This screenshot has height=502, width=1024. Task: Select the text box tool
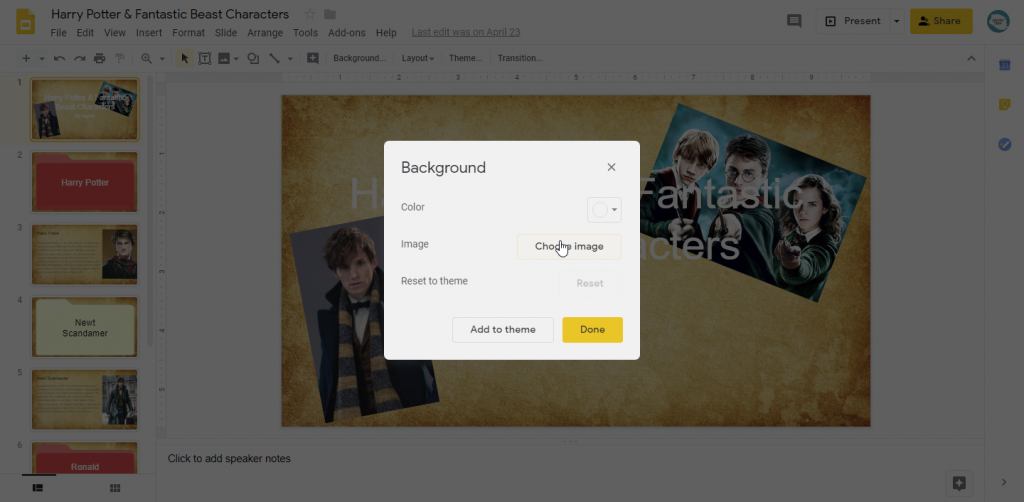204,58
